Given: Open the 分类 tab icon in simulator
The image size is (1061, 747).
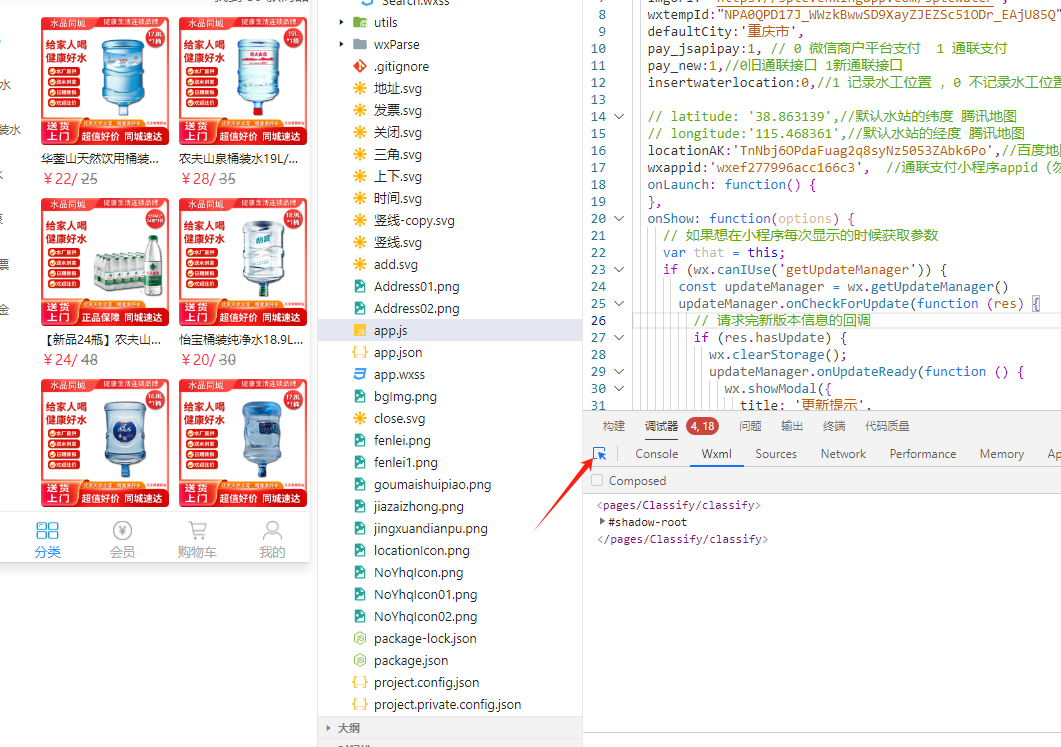Looking at the screenshot, I should click(x=47, y=530).
